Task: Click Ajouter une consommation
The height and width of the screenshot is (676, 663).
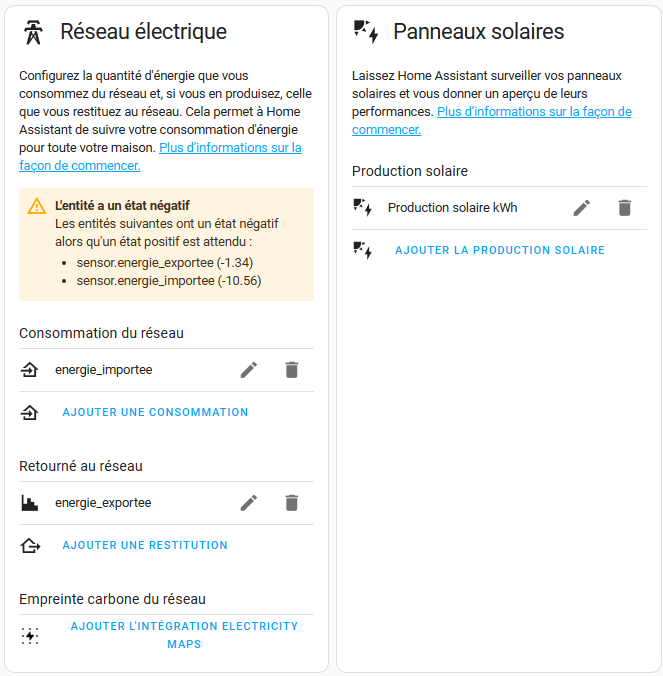Action: (155, 412)
